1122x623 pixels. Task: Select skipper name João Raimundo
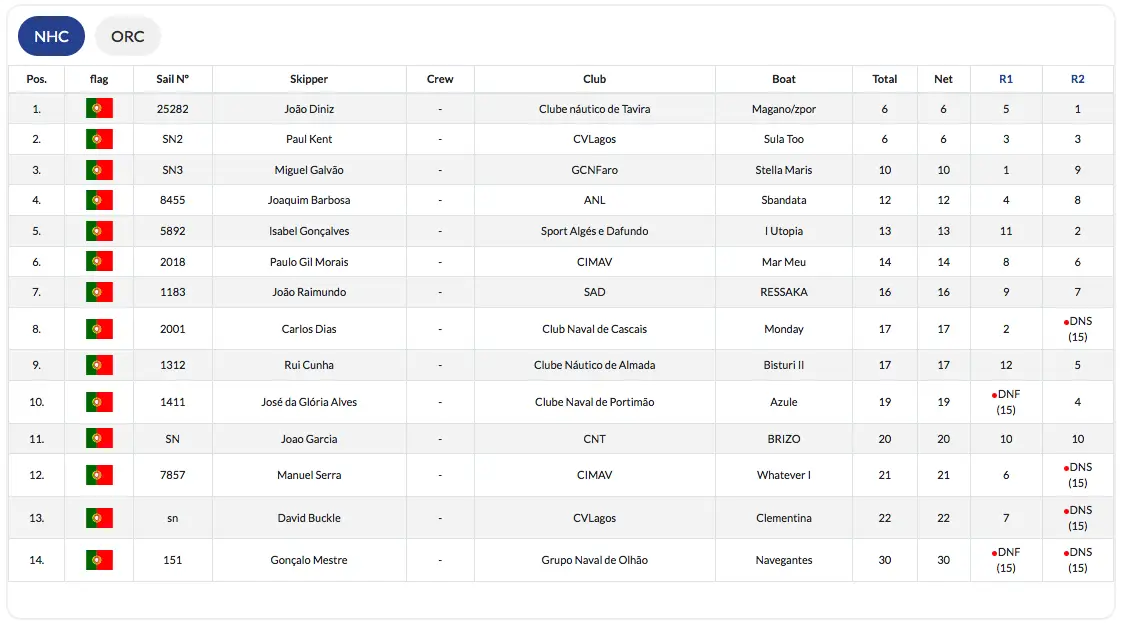coord(309,292)
